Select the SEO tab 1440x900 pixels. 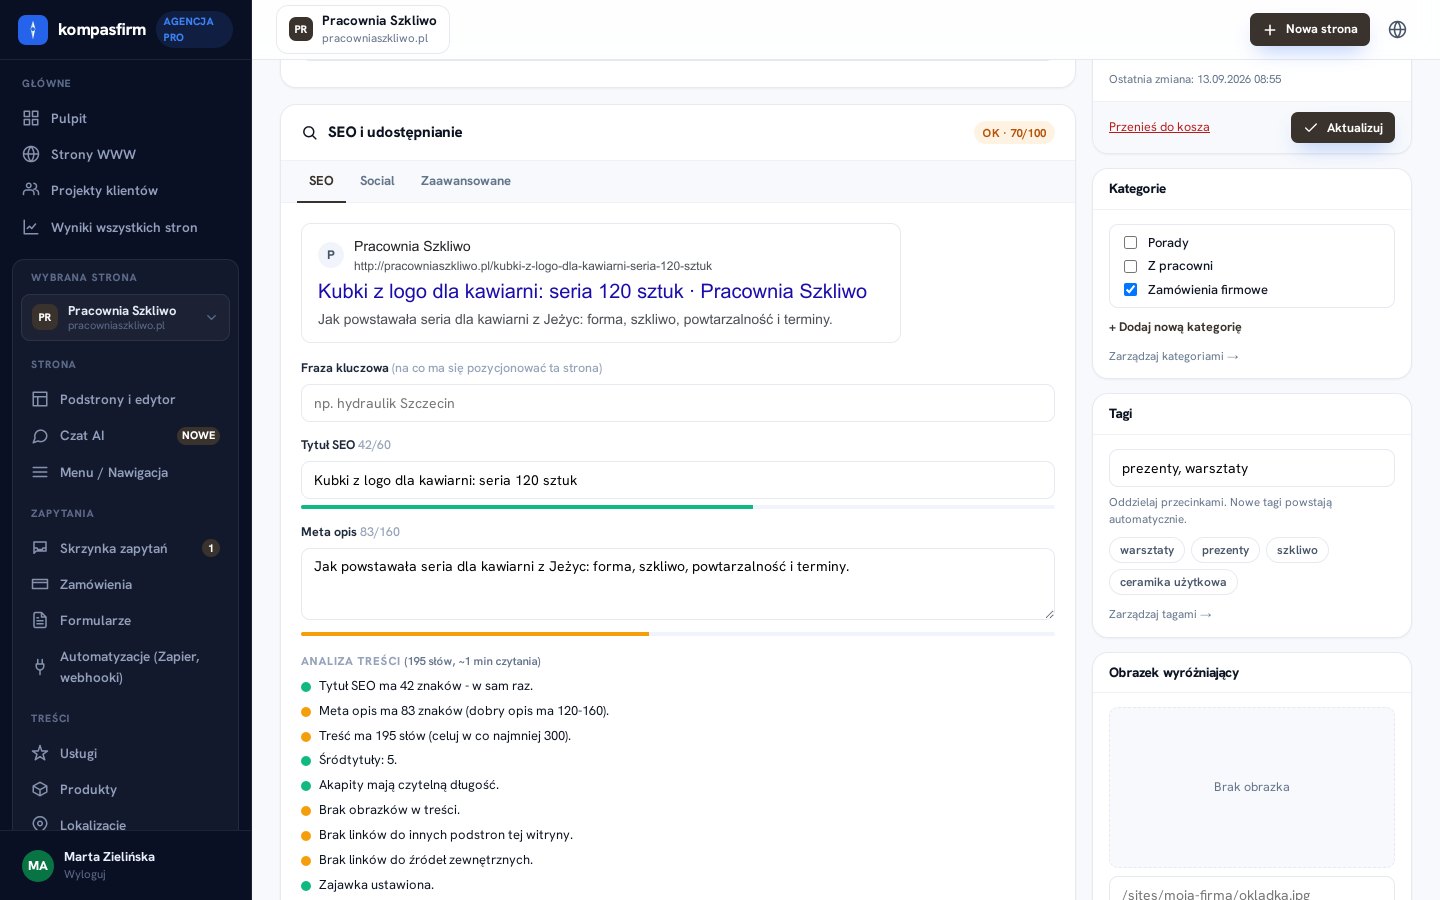[321, 181]
